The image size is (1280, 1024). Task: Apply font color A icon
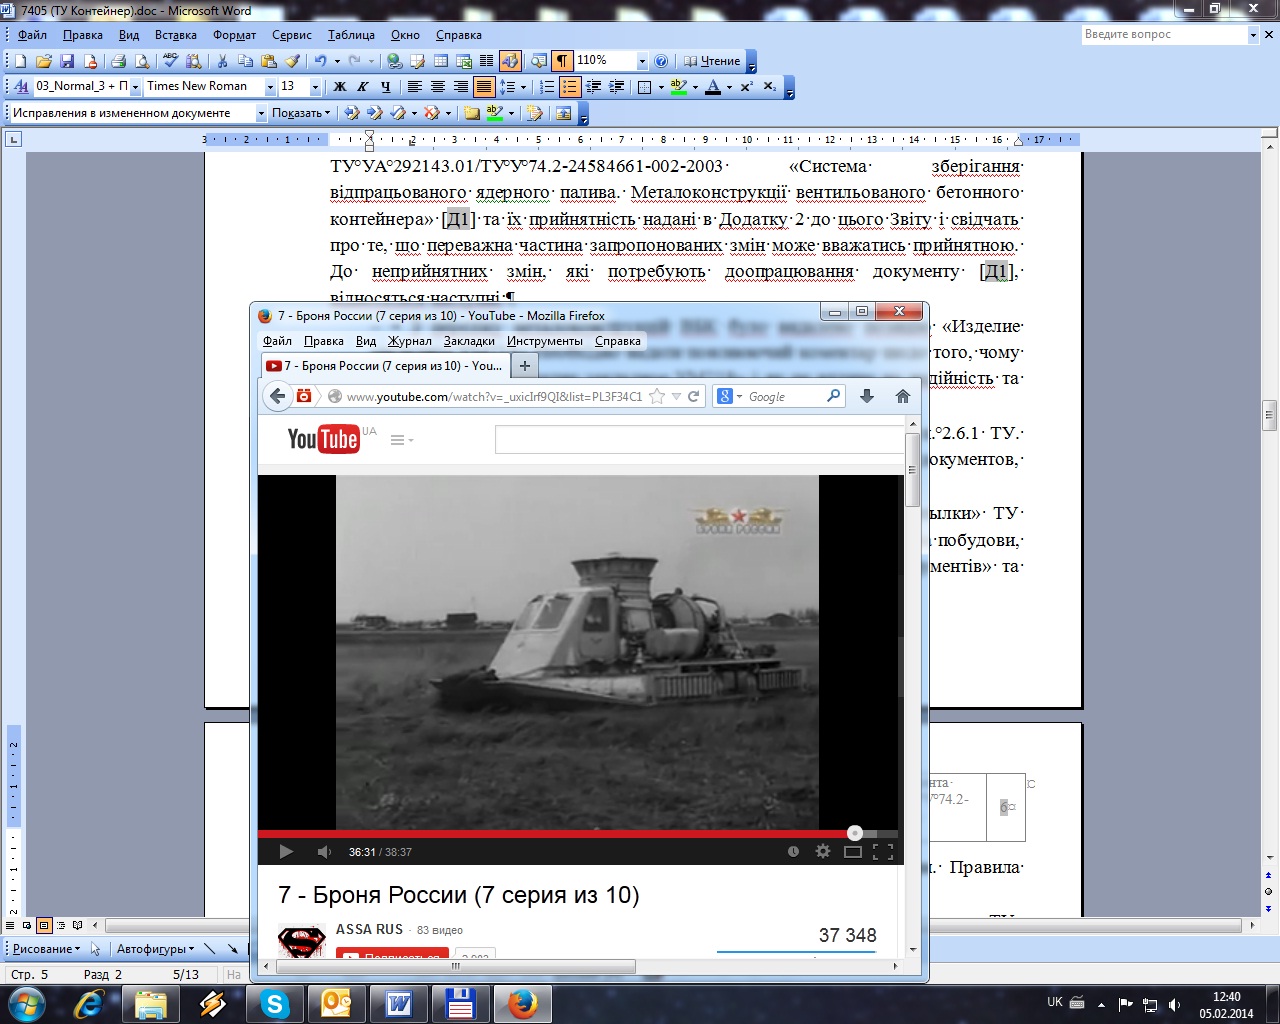point(713,87)
